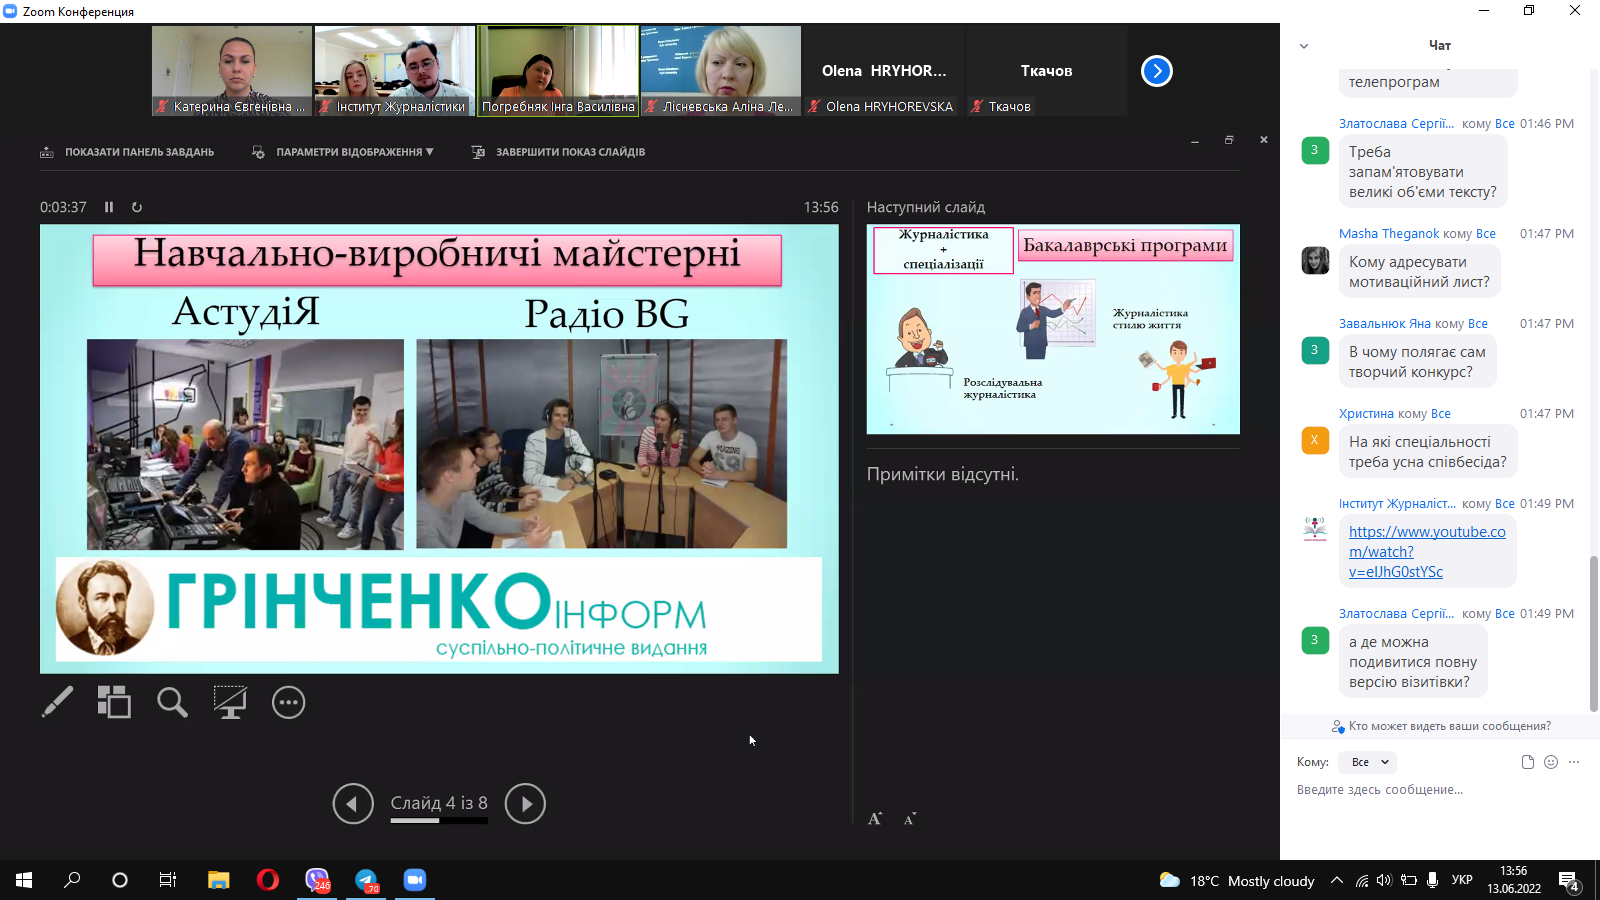This screenshot has height=900, width=1600.
Task: Open the Кому recipient dropdown
Action: pos(1369,762)
